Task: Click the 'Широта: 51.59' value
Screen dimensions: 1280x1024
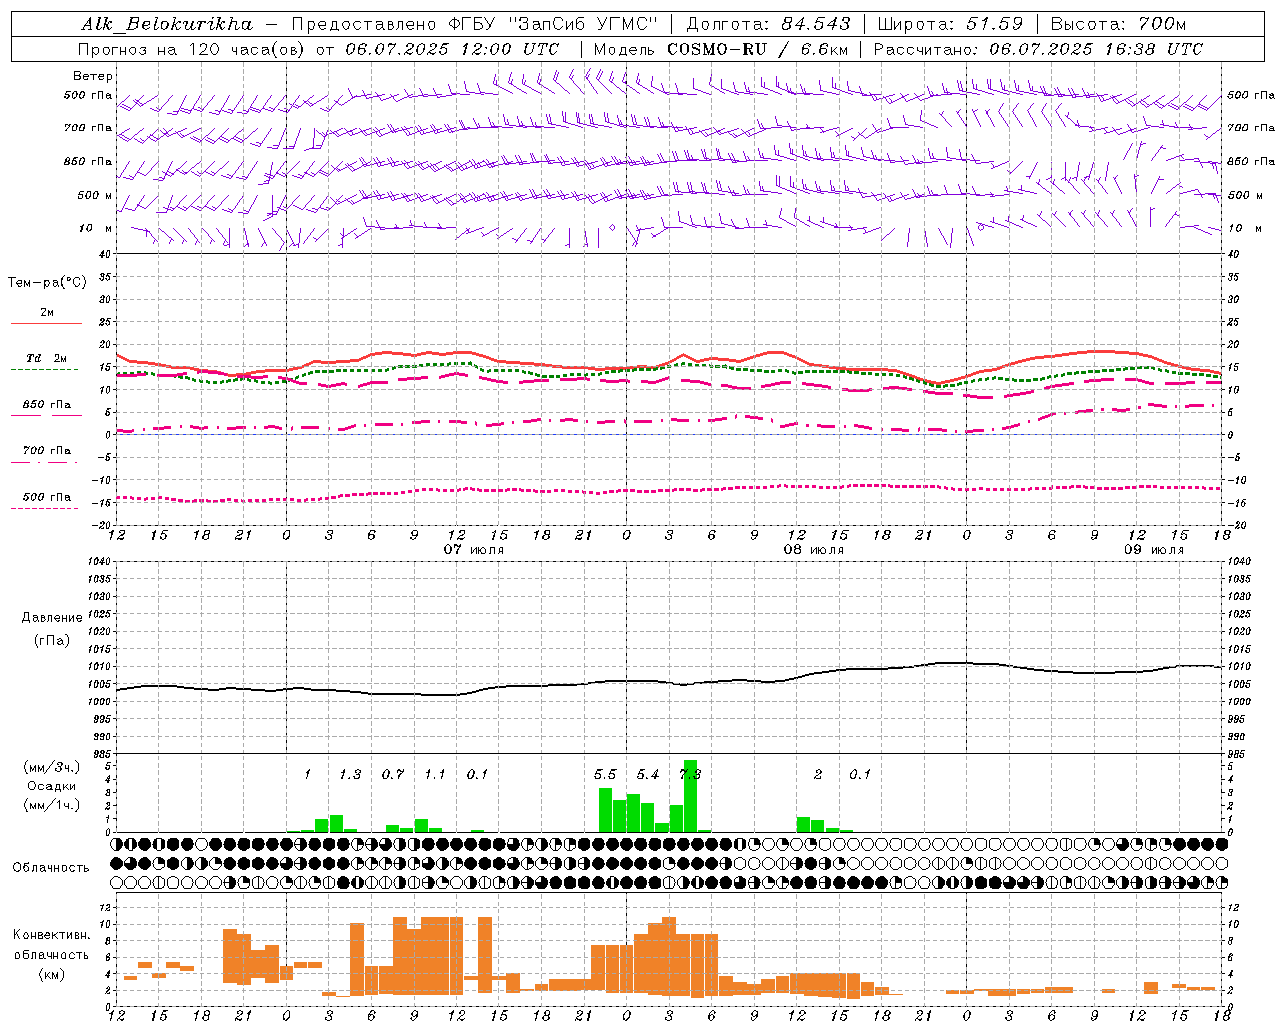Action: pos(950,24)
